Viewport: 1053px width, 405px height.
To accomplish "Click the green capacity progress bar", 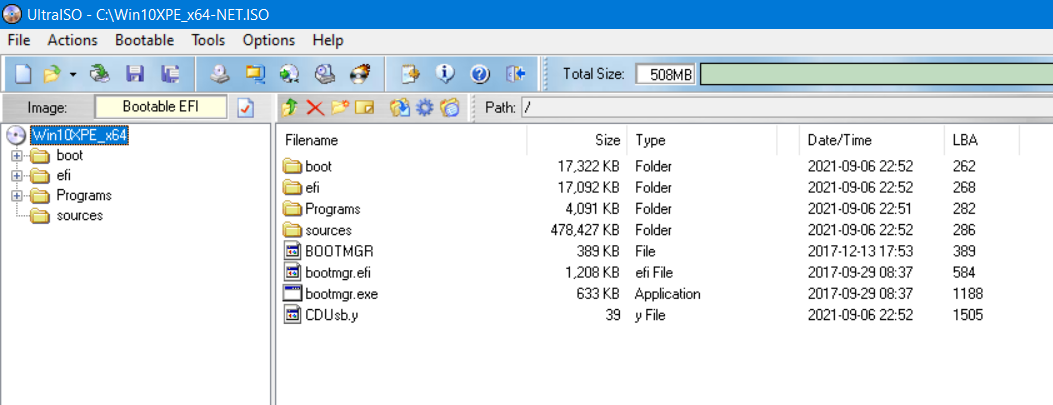I will (876, 74).
